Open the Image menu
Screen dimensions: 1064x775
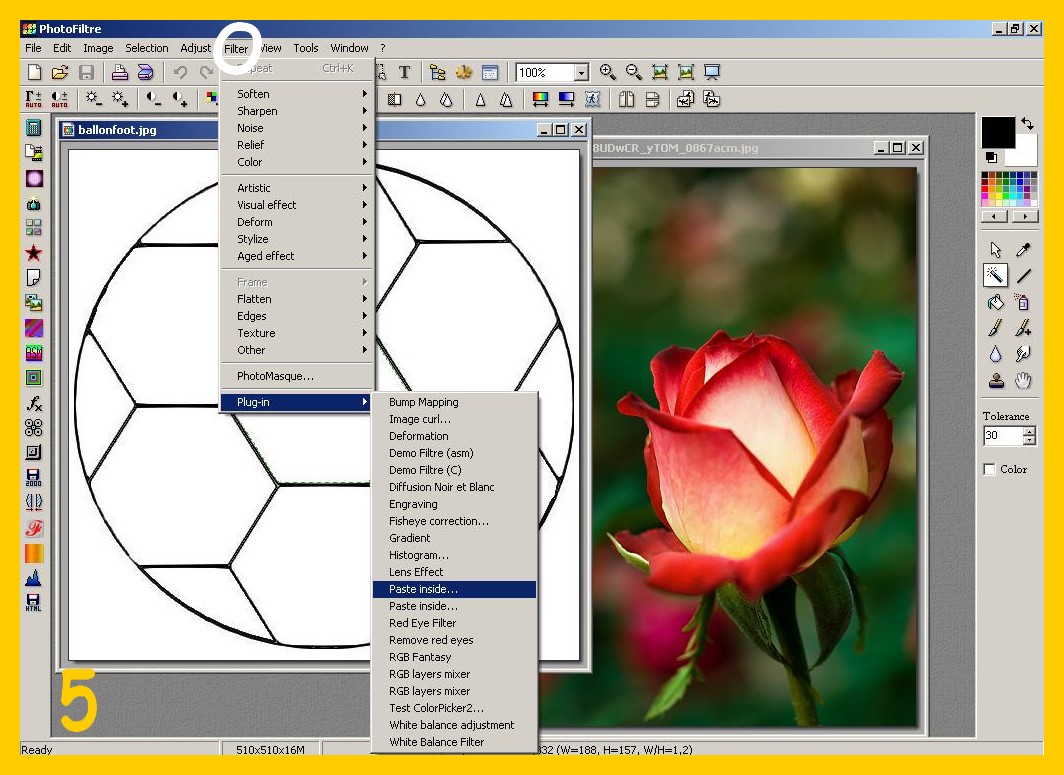98,48
